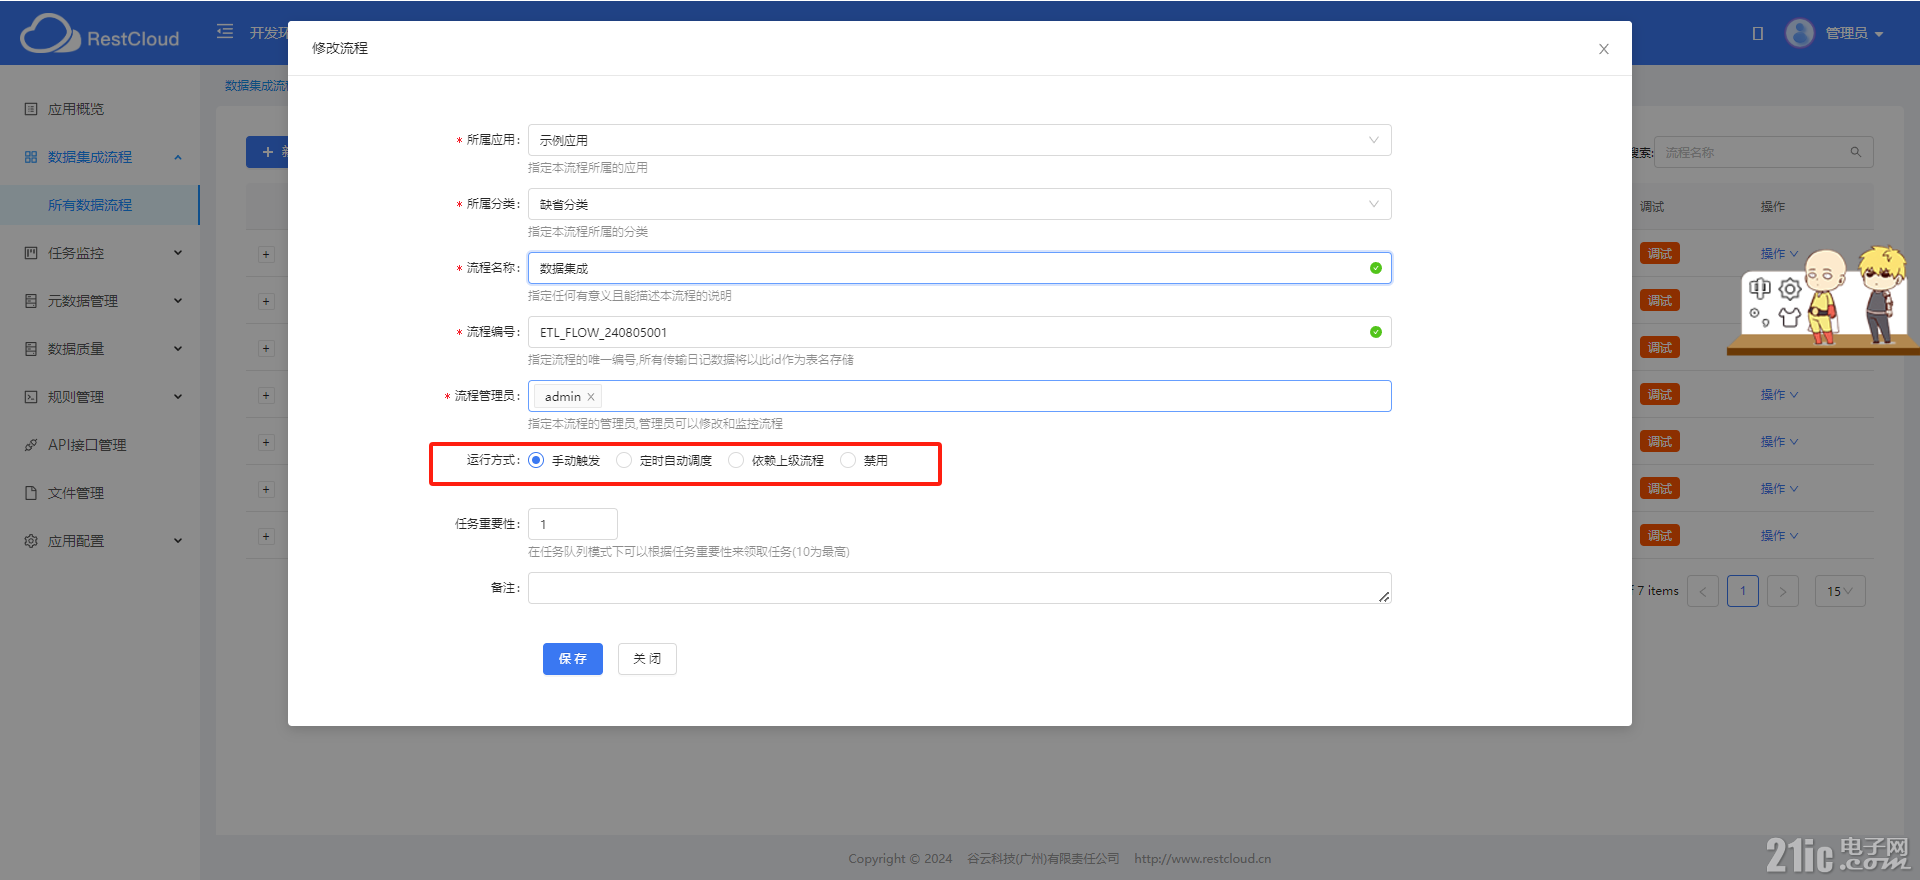
Task: Click the 任务重要性 number field
Action: 573,524
